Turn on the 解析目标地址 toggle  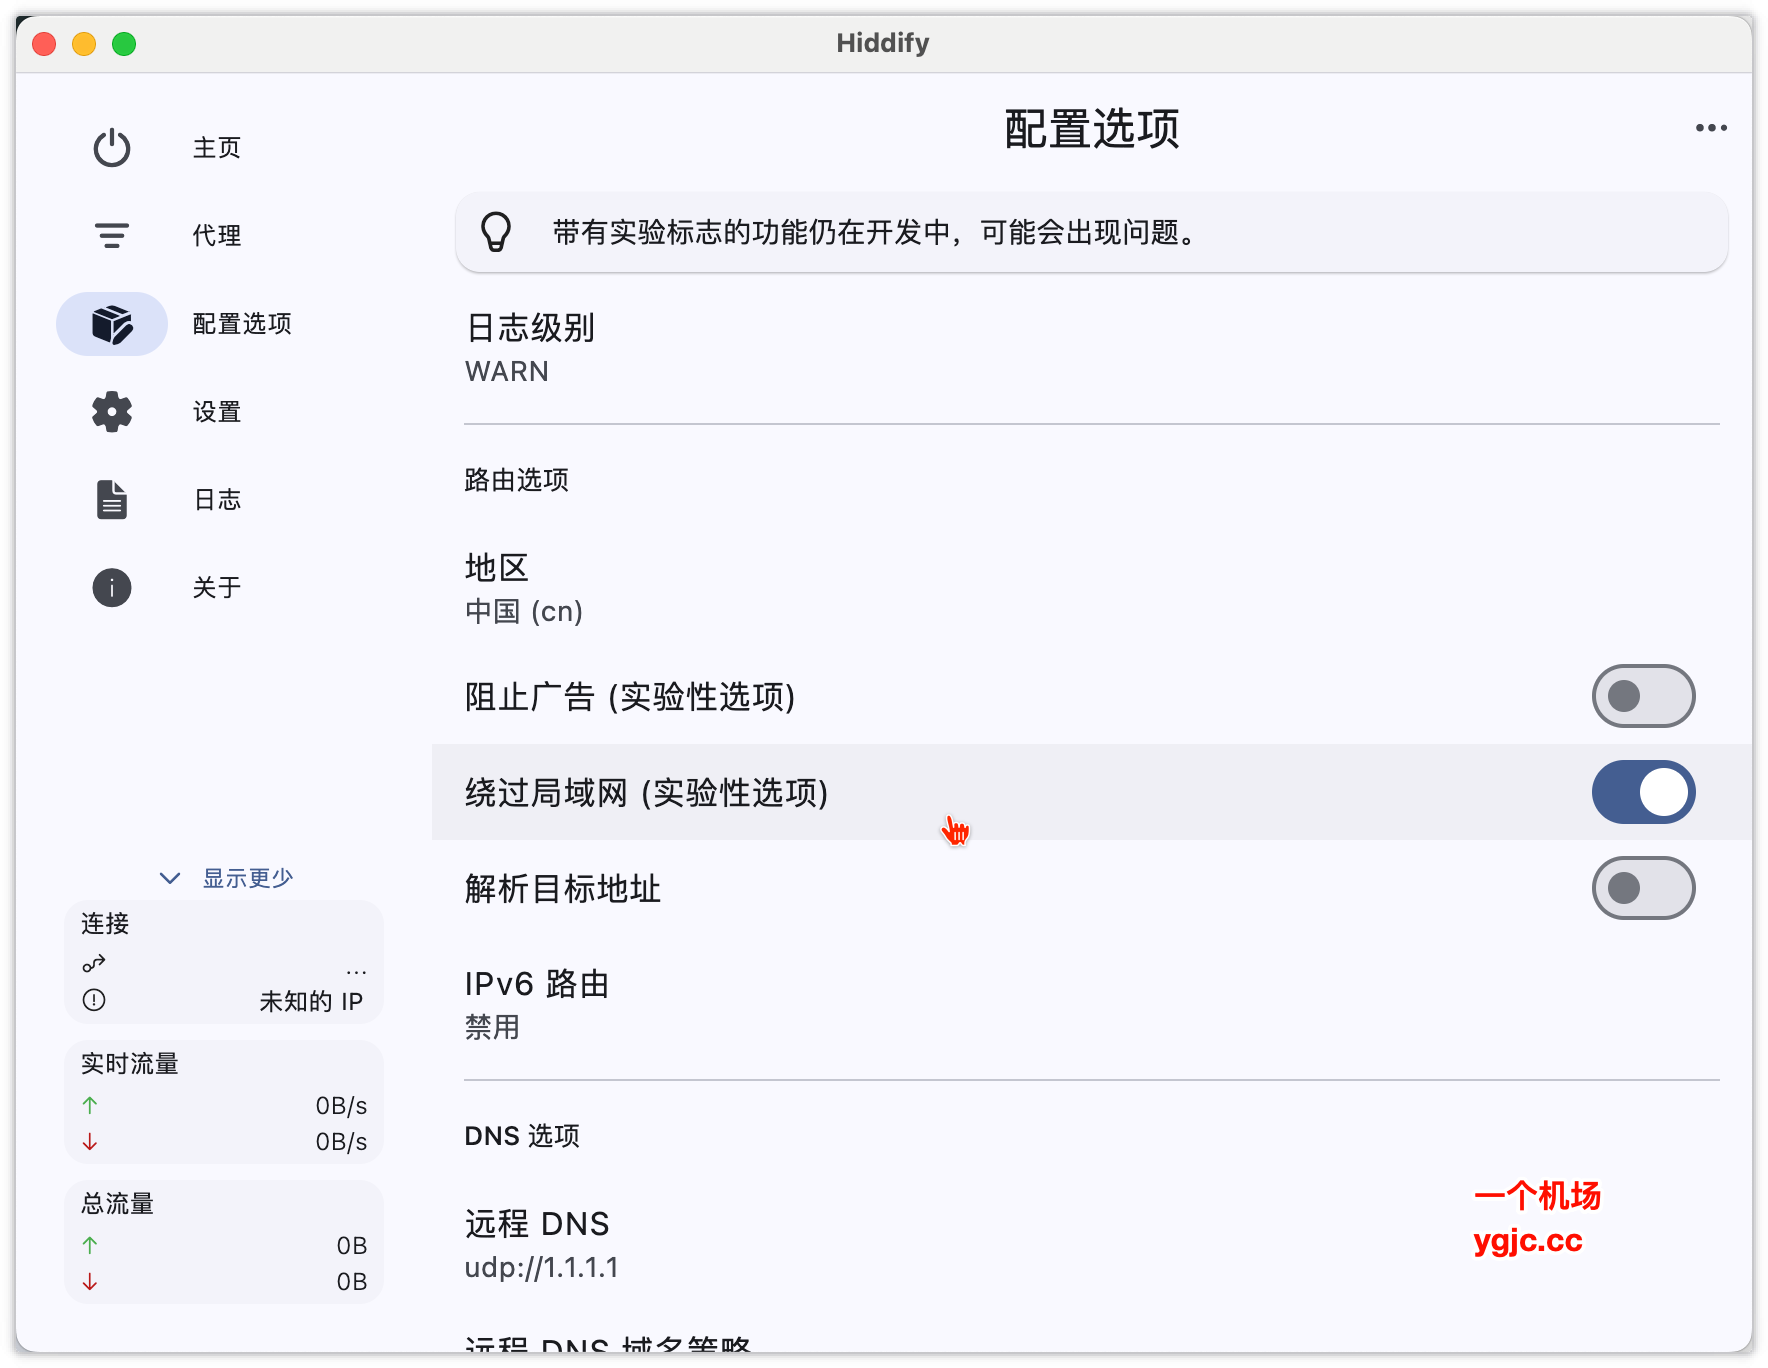(1643, 887)
